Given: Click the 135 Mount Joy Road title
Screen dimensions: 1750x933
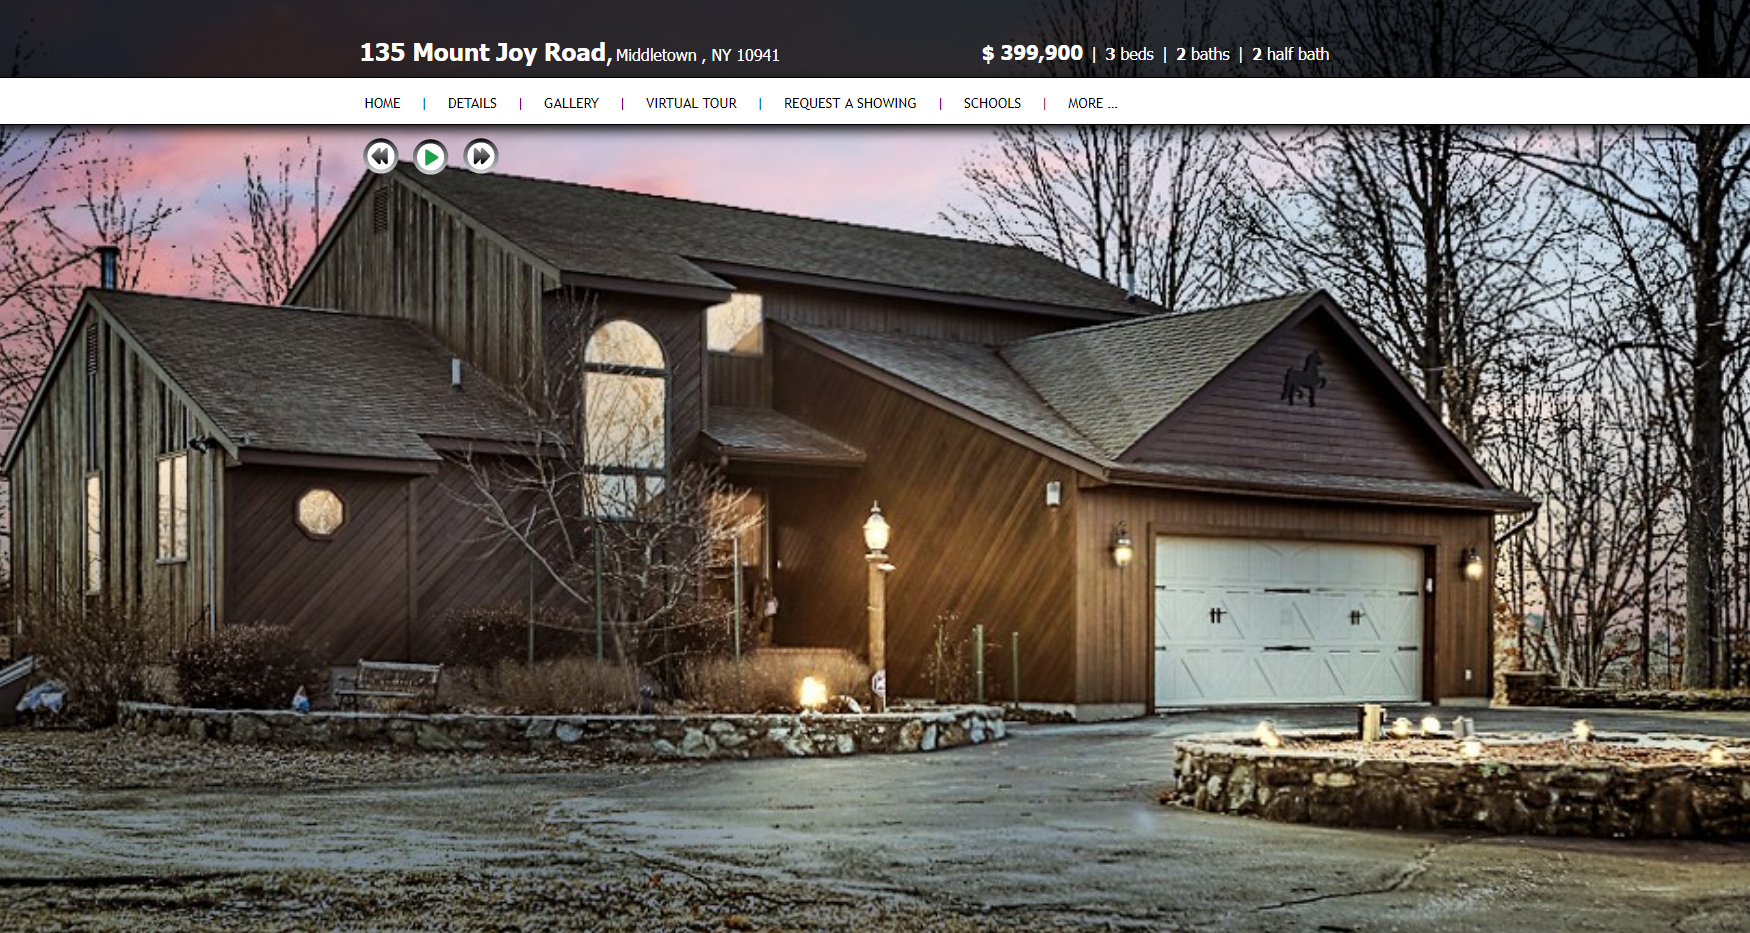Looking at the screenshot, I should tap(485, 52).
